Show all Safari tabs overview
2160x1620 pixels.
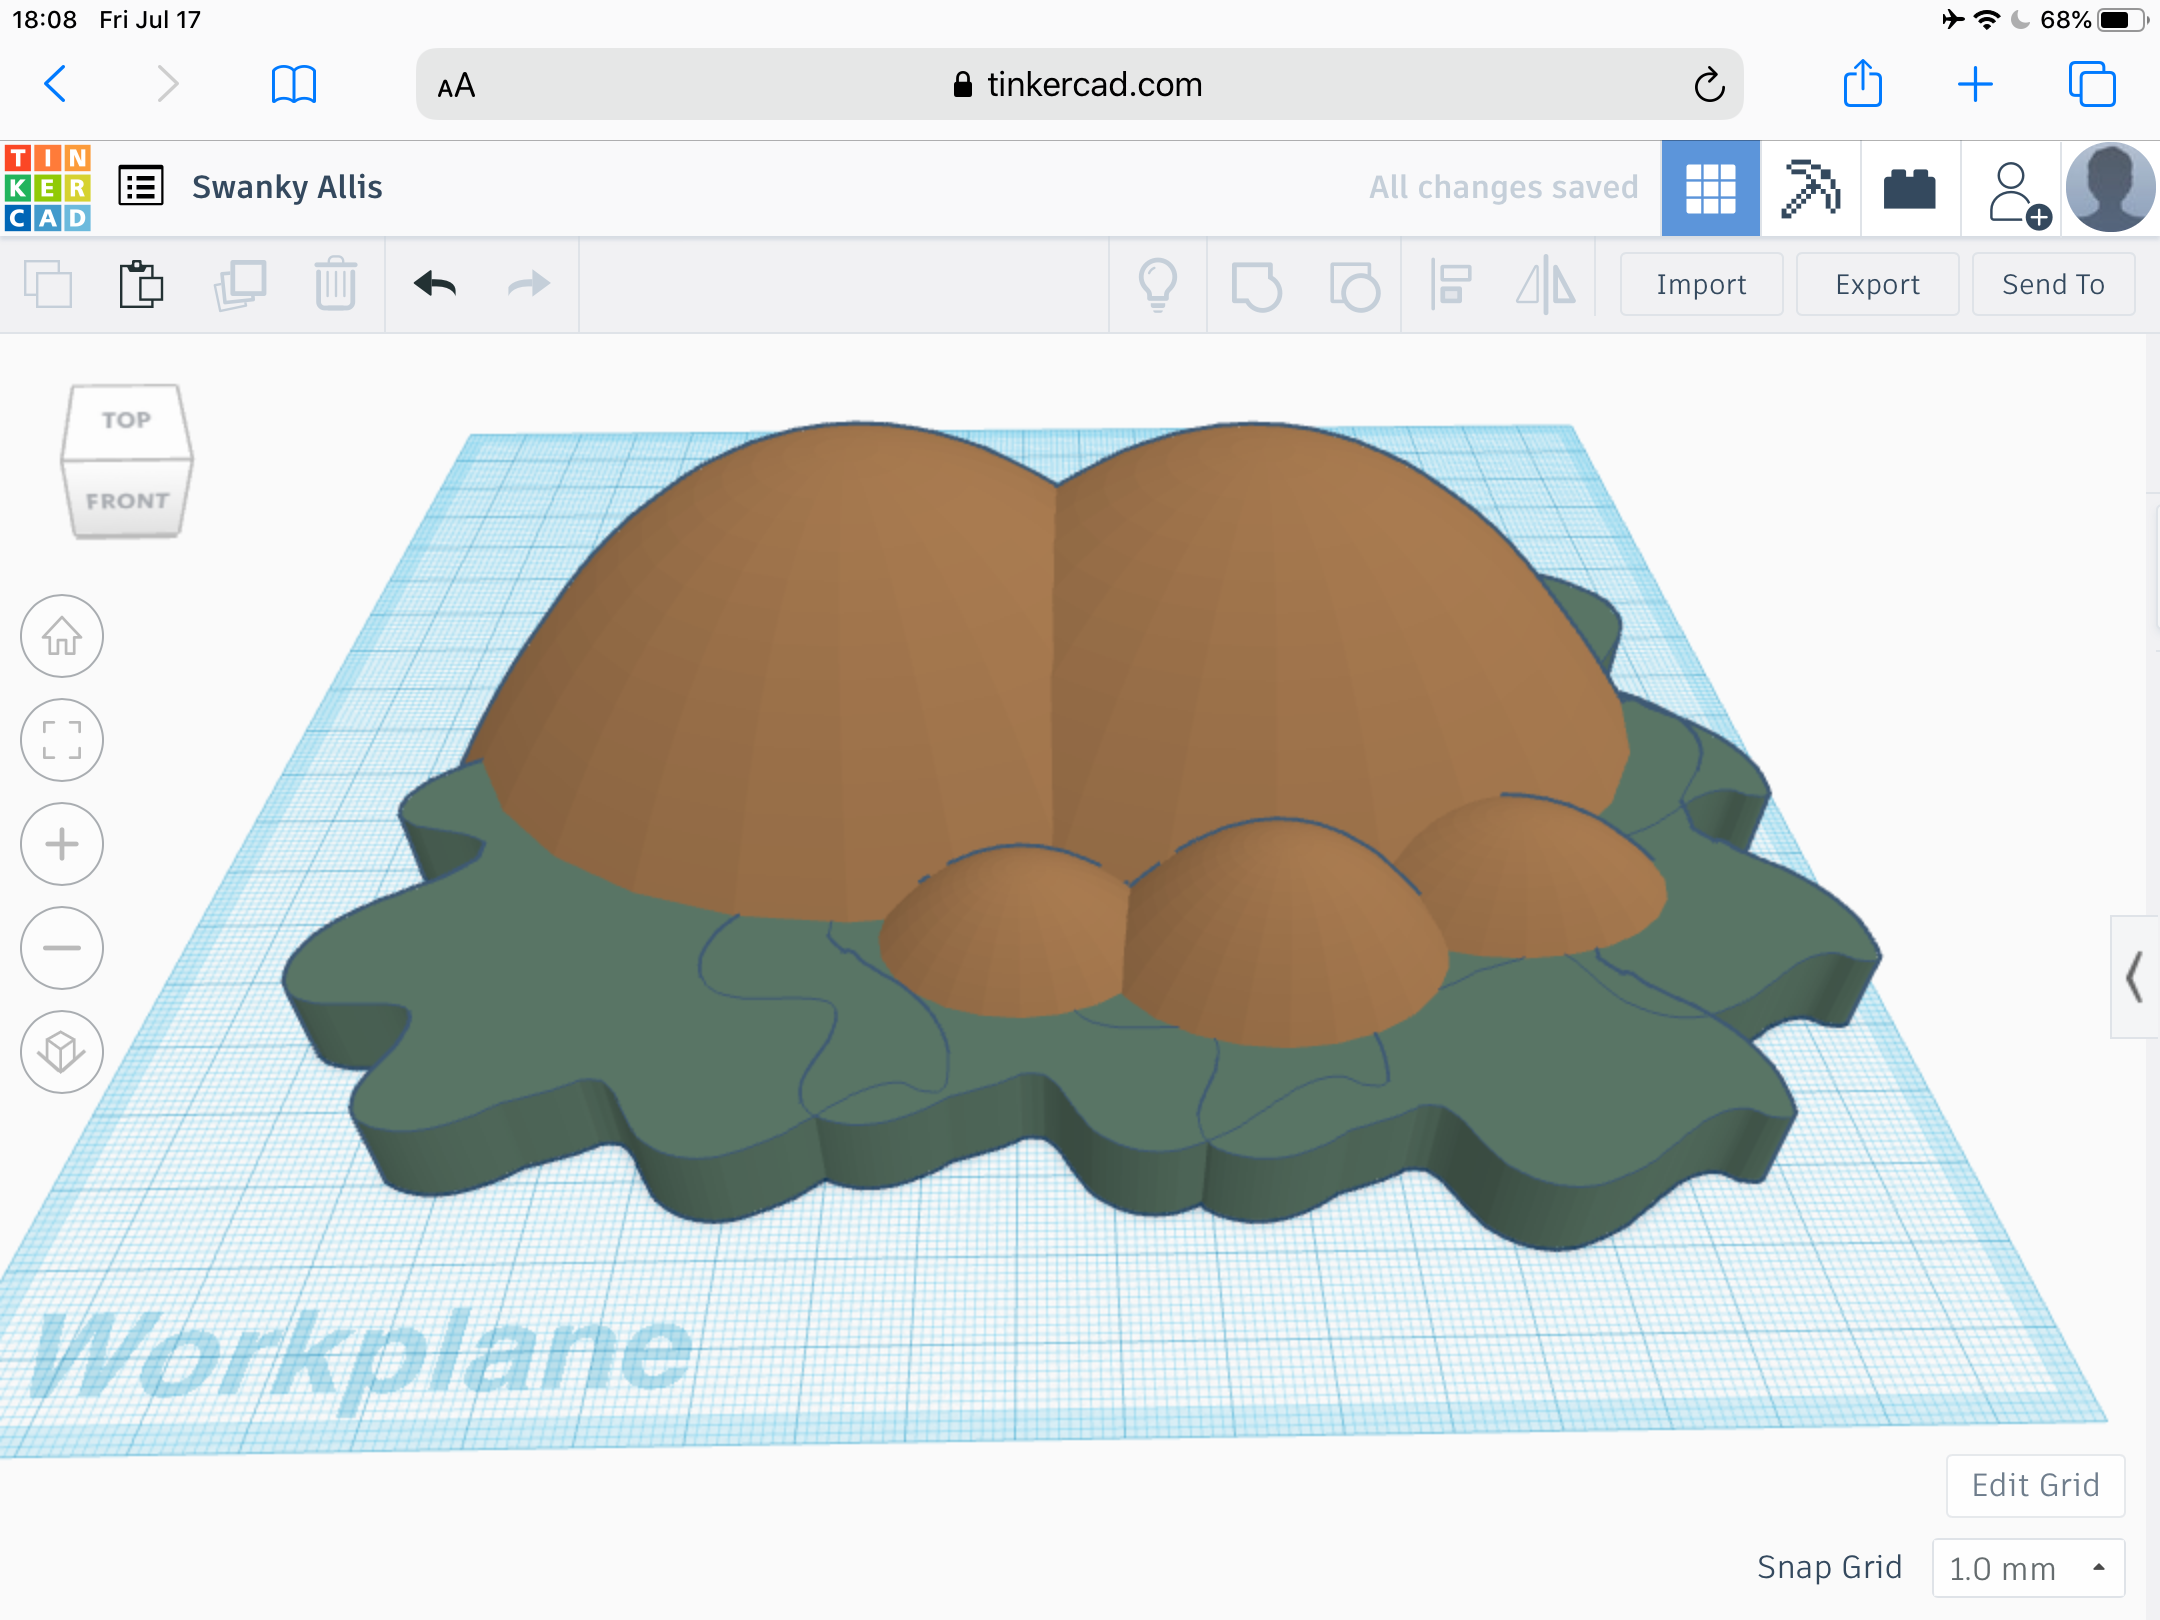[2092, 84]
